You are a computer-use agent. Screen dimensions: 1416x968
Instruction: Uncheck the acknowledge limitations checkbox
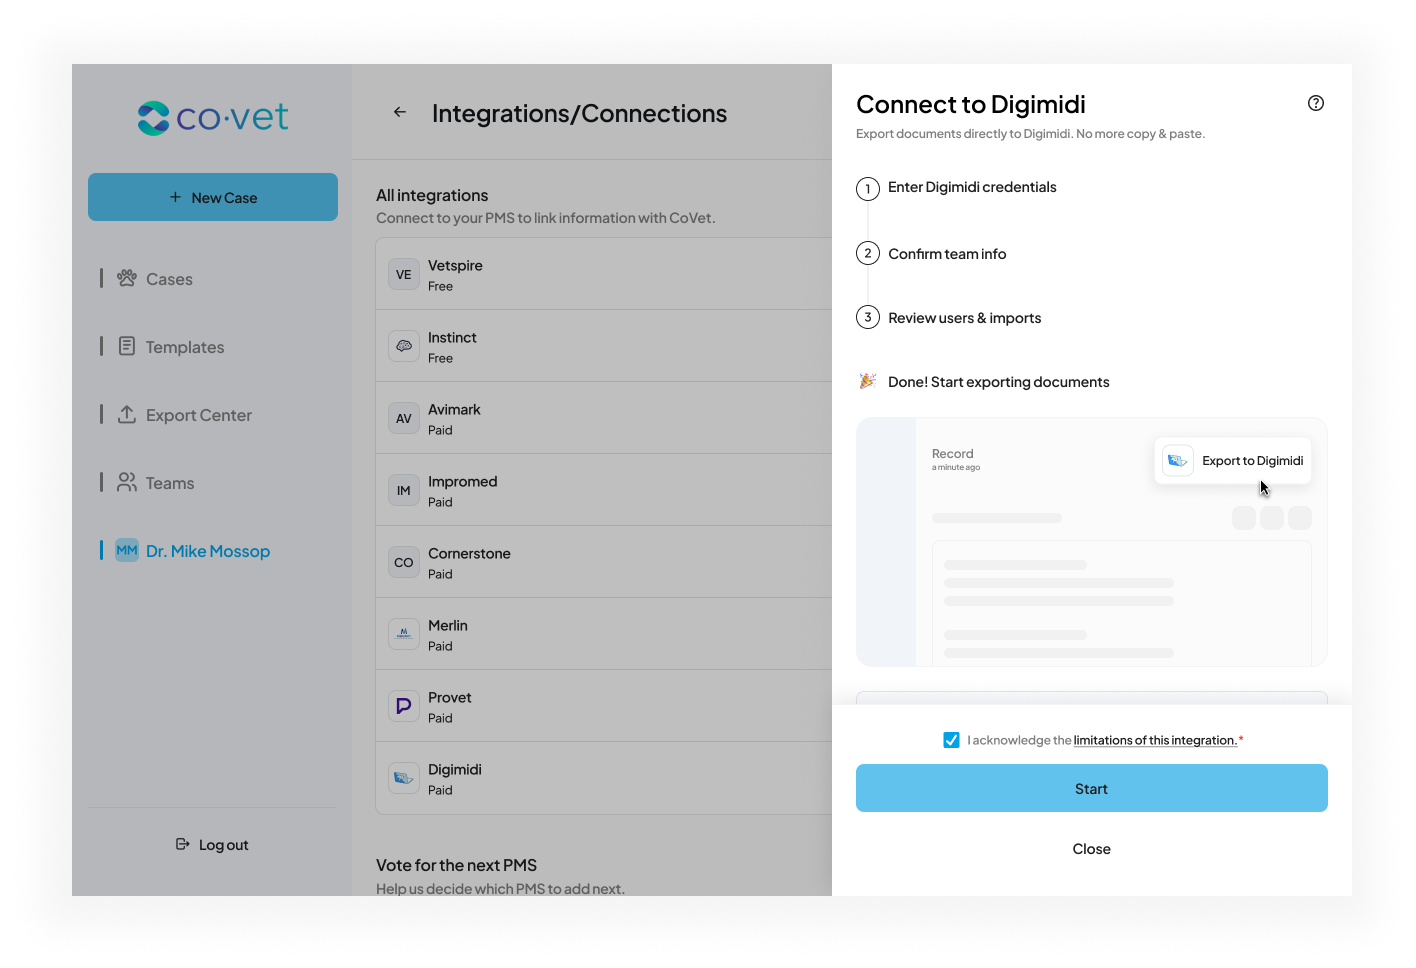(951, 740)
